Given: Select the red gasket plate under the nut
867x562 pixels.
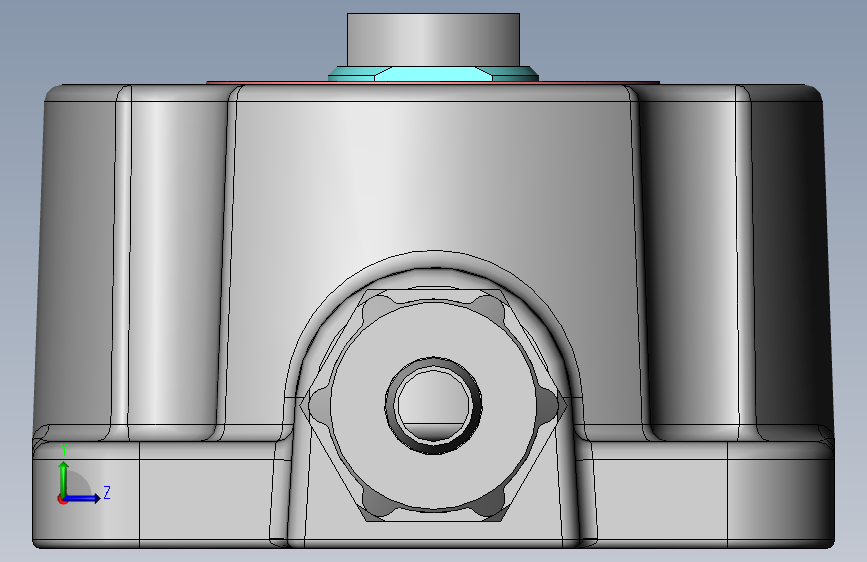Looking at the screenshot, I should pos(433,83).
